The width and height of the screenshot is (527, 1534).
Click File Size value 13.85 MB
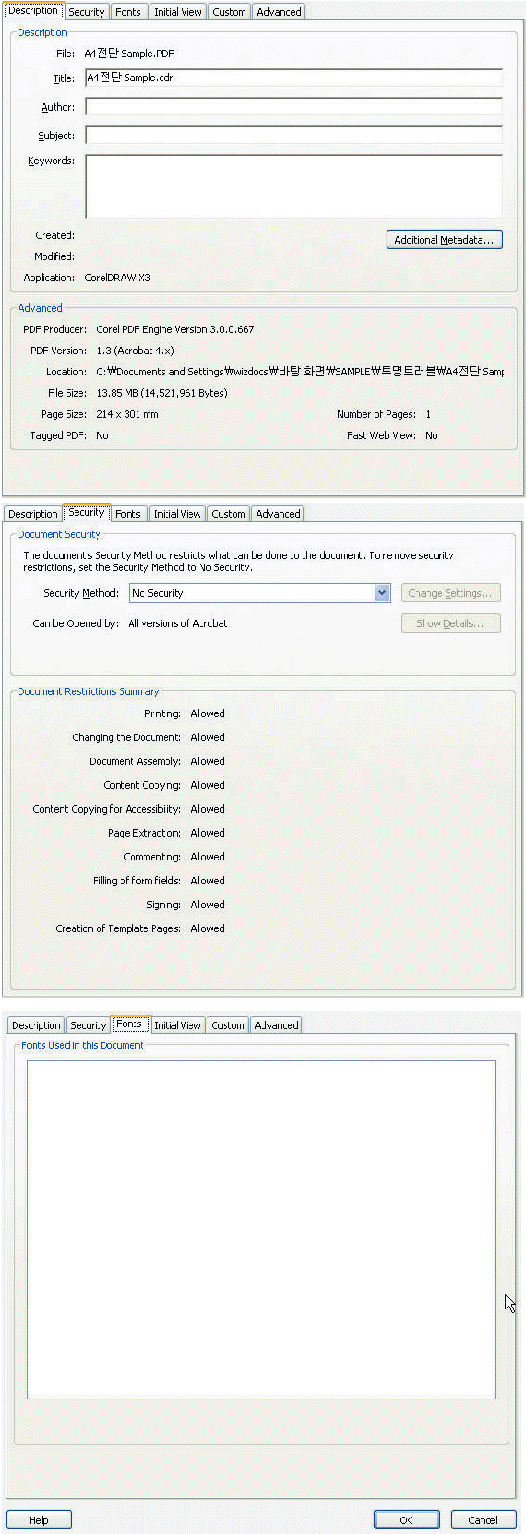[161, 393]
